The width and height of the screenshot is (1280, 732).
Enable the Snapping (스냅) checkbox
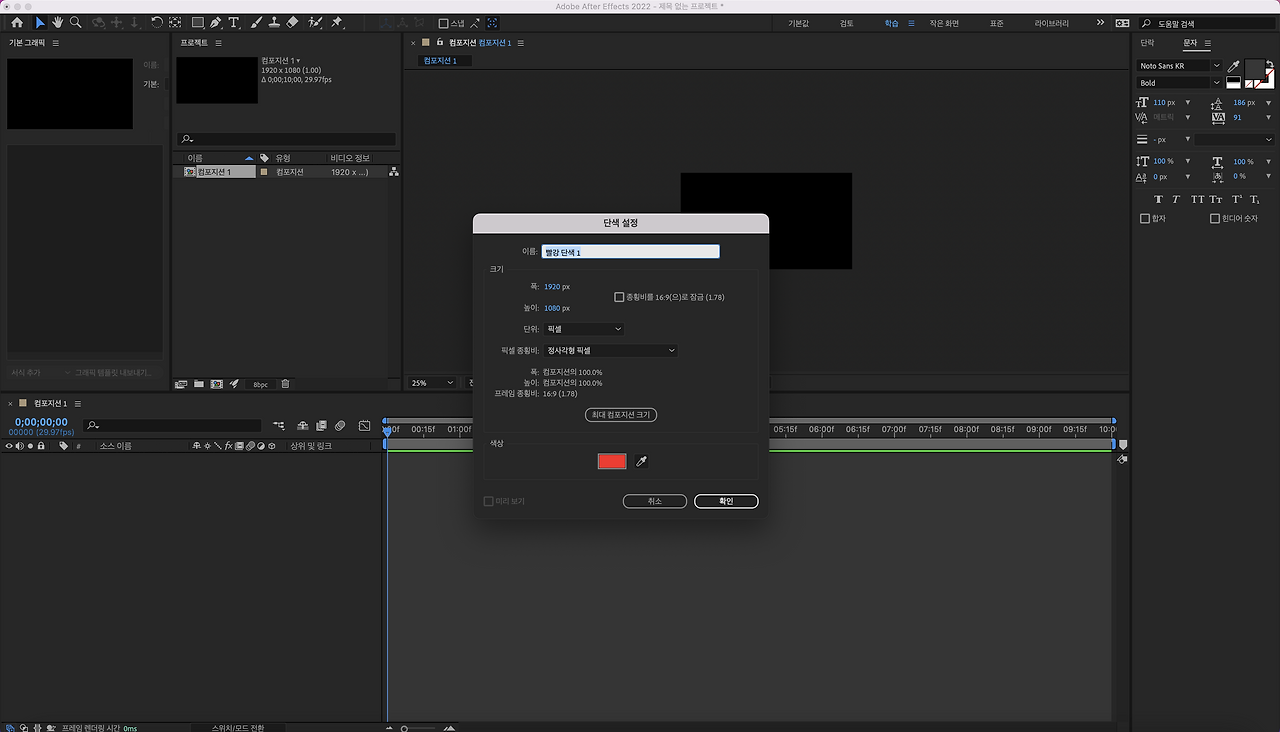coord(444,23)
